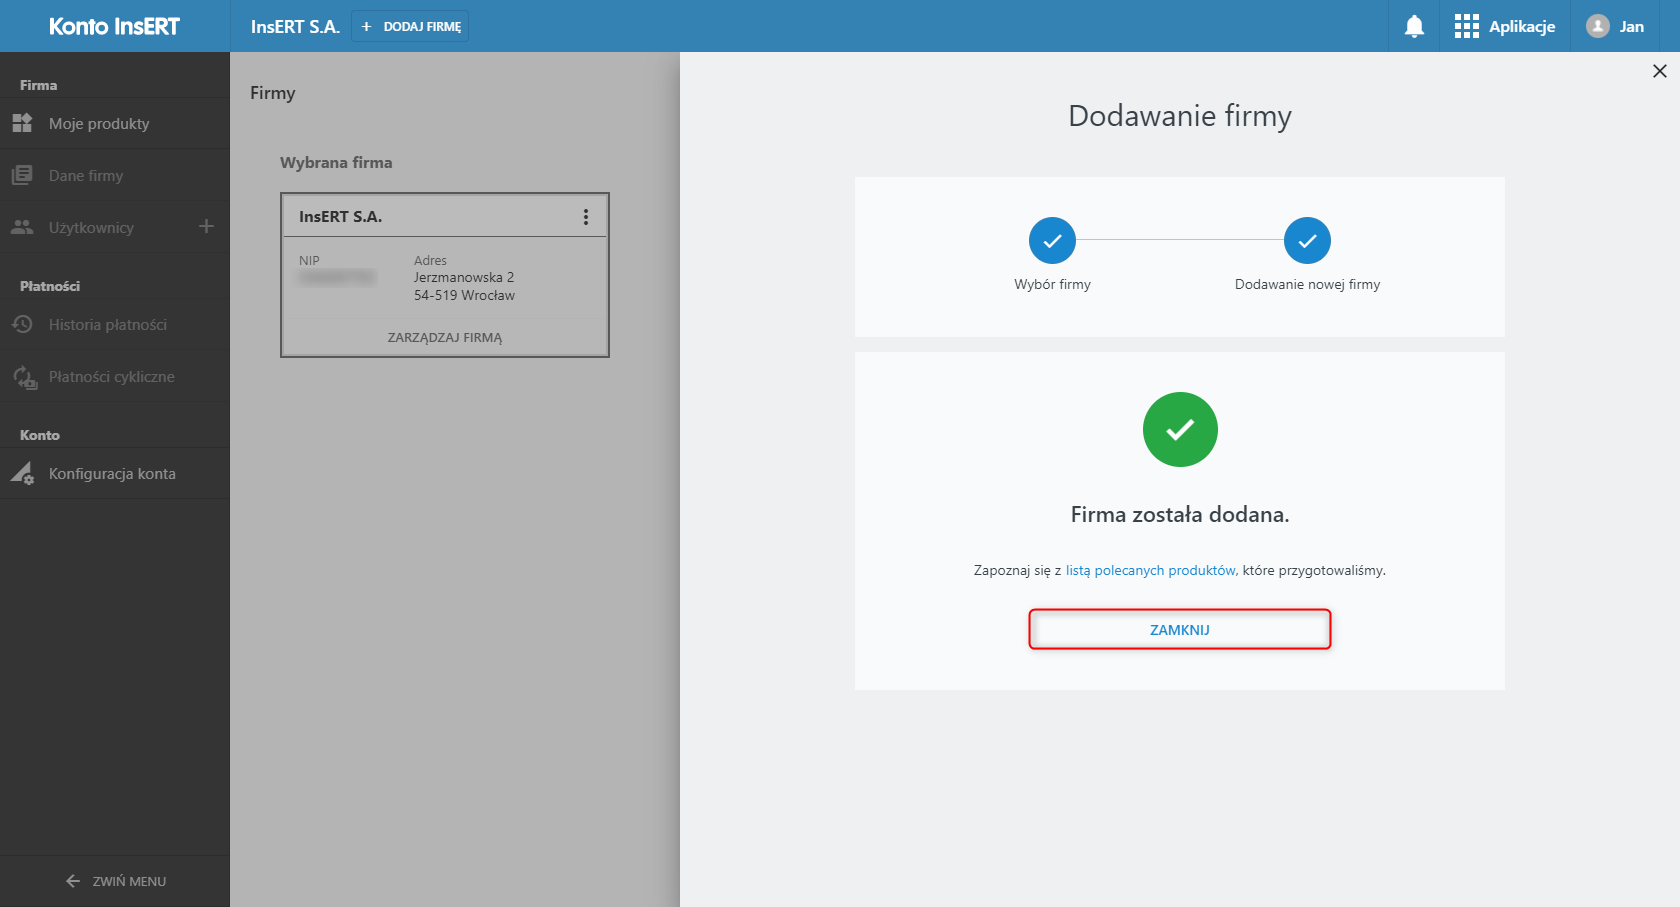Click the InsERT S.A. card title
The height and width of the screenshot is (907, 1680).
coord(340,217)
